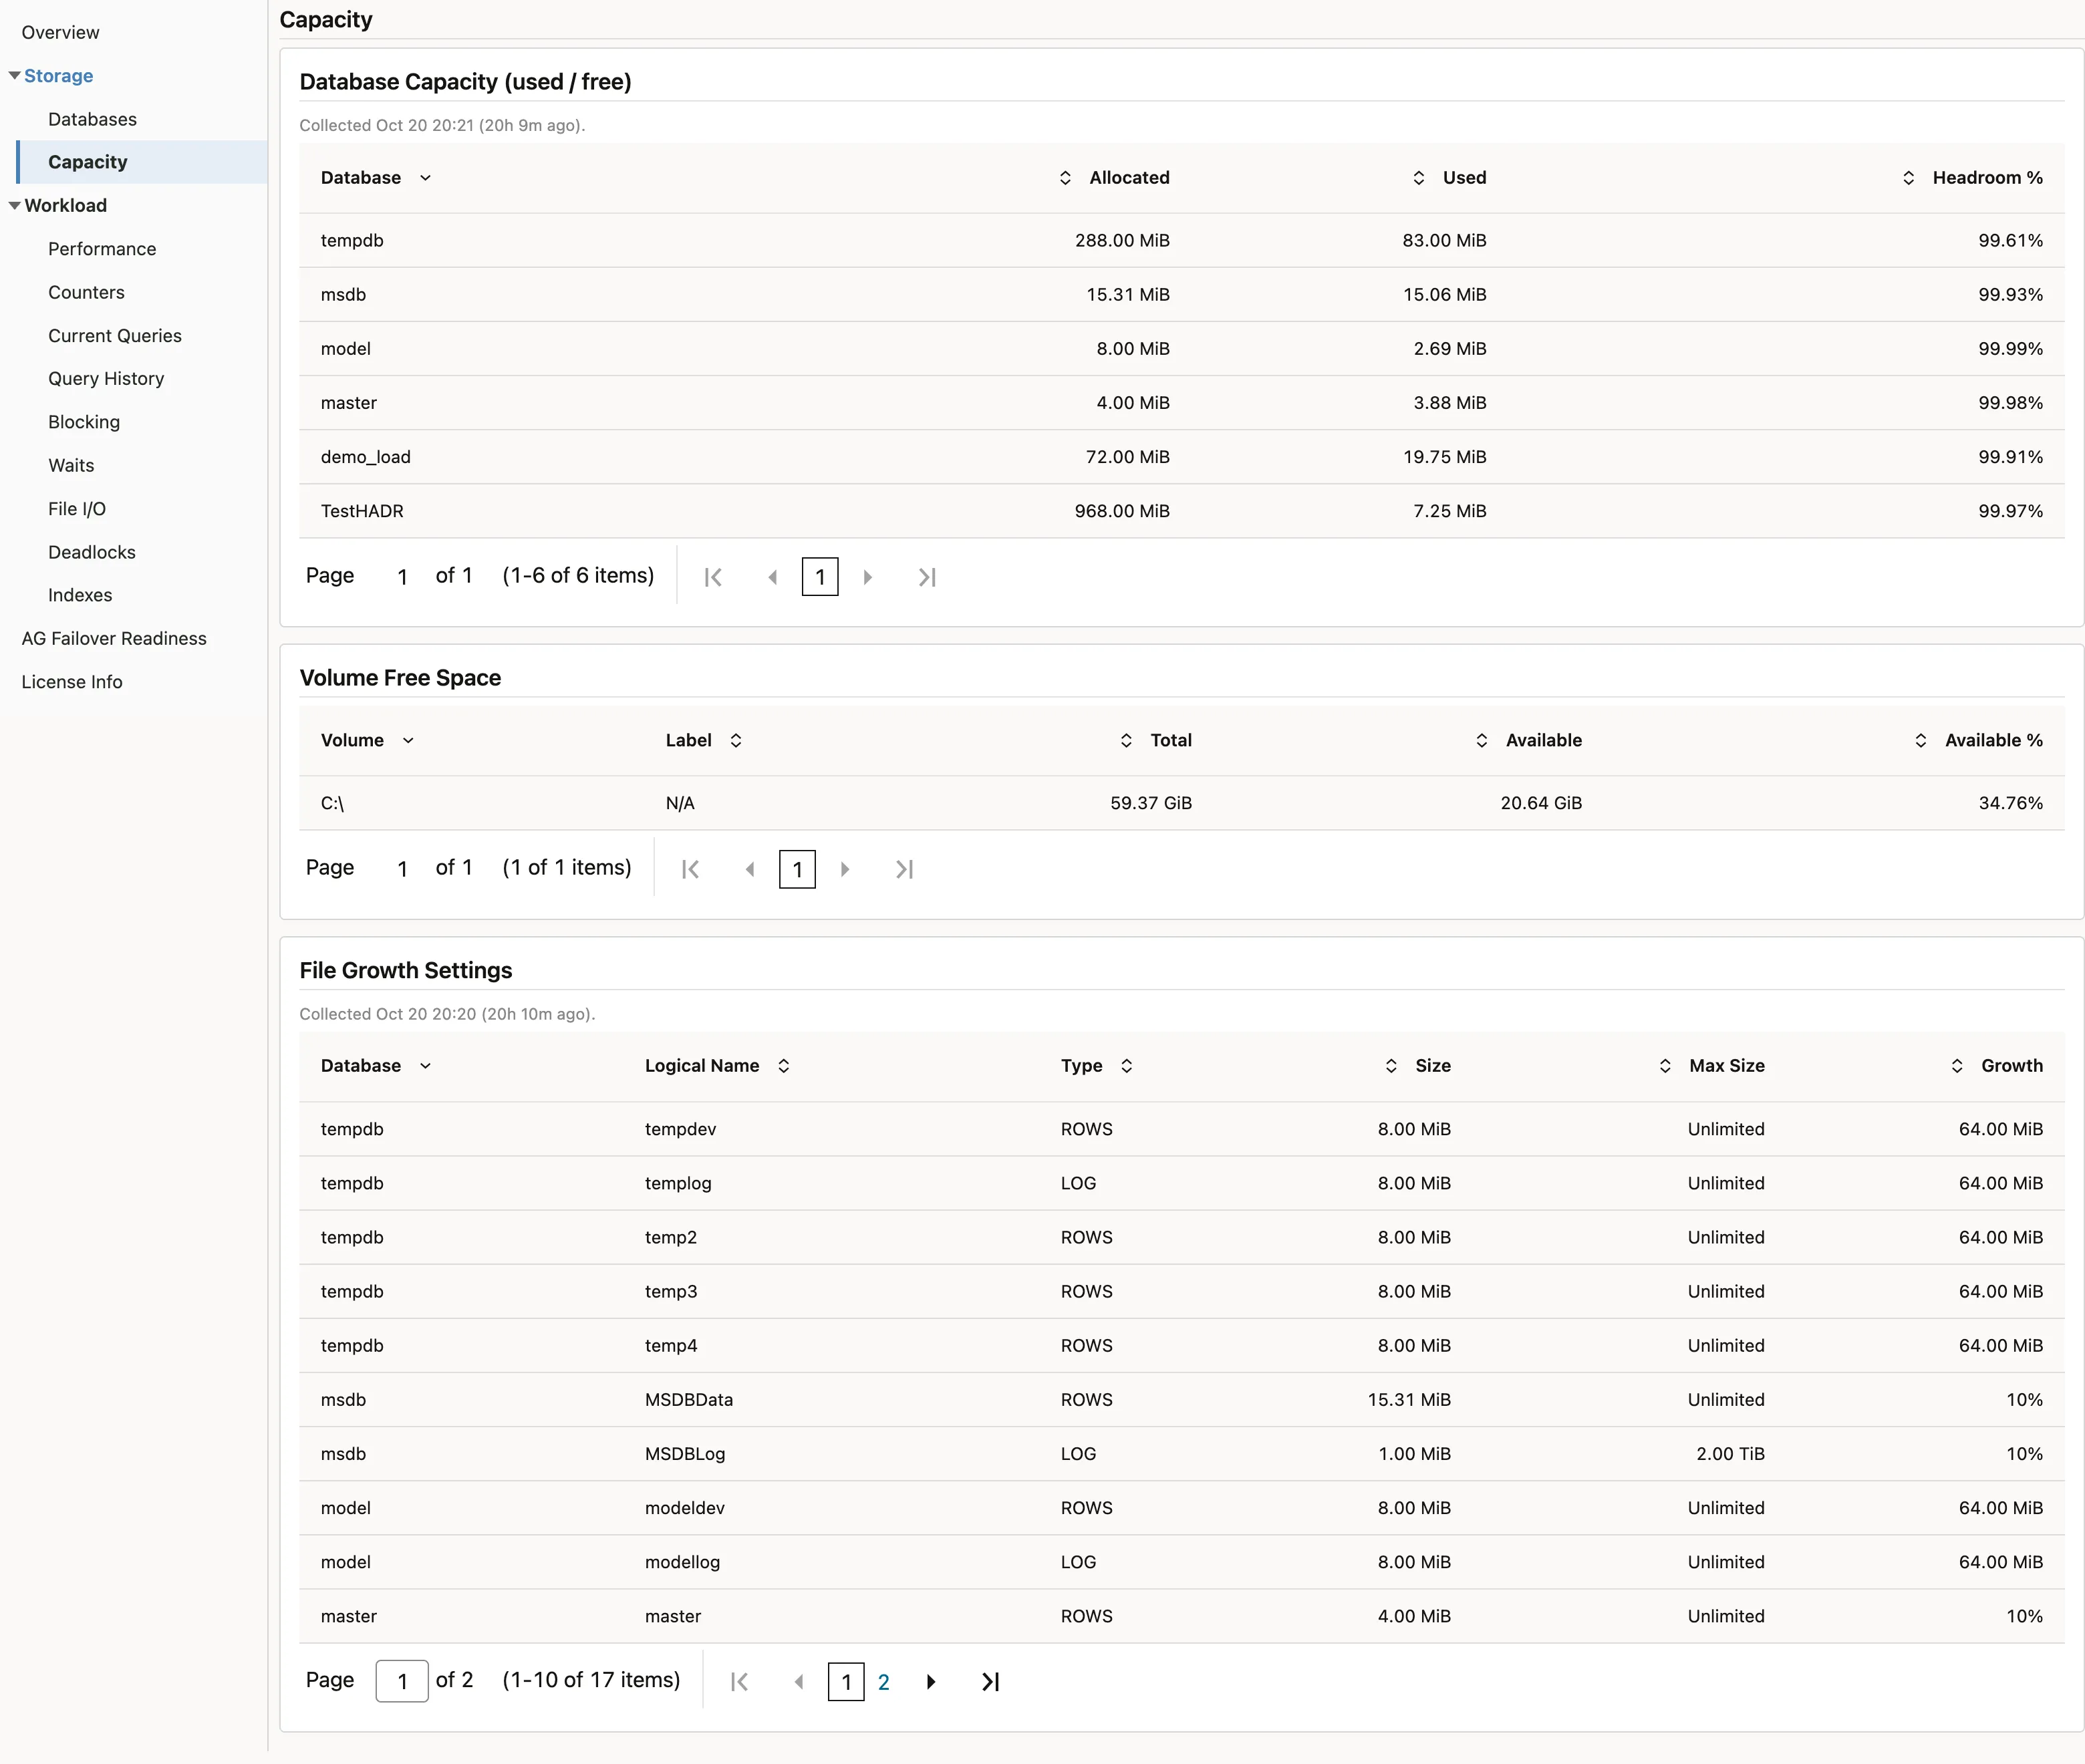Click the MSDBLog logical name cell

coord(685,1454)
